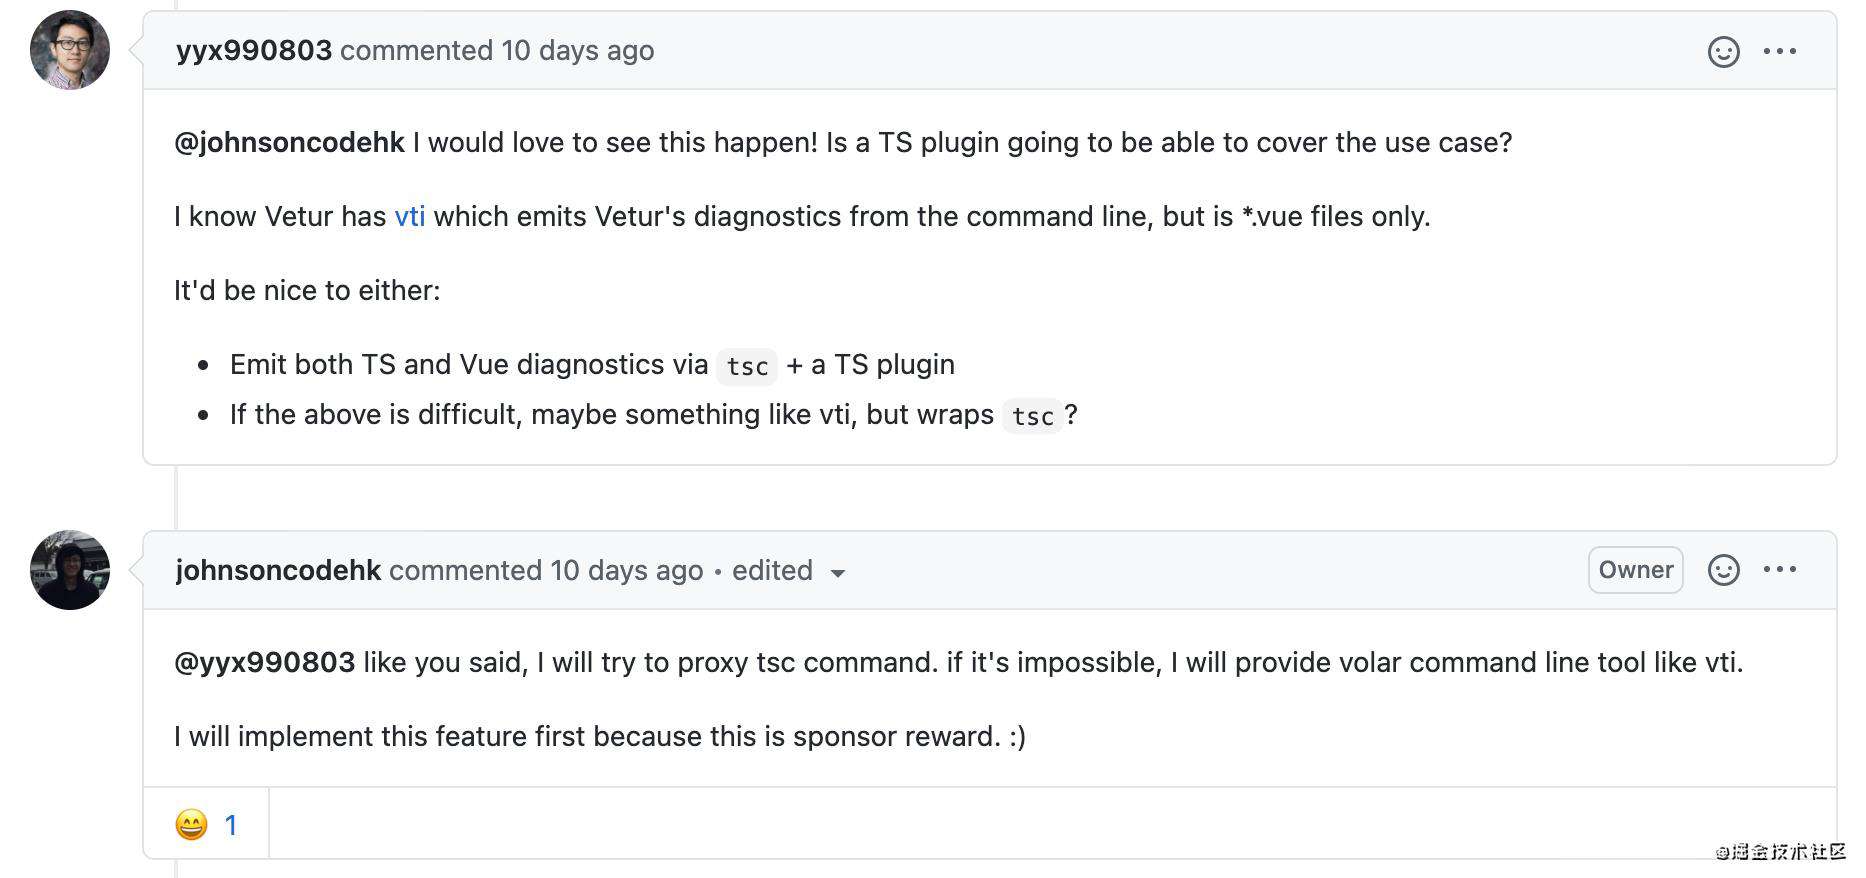Click the @yyx990803 mention
1866x878 pixels.
pyautogui.click(x=265, y=662)
